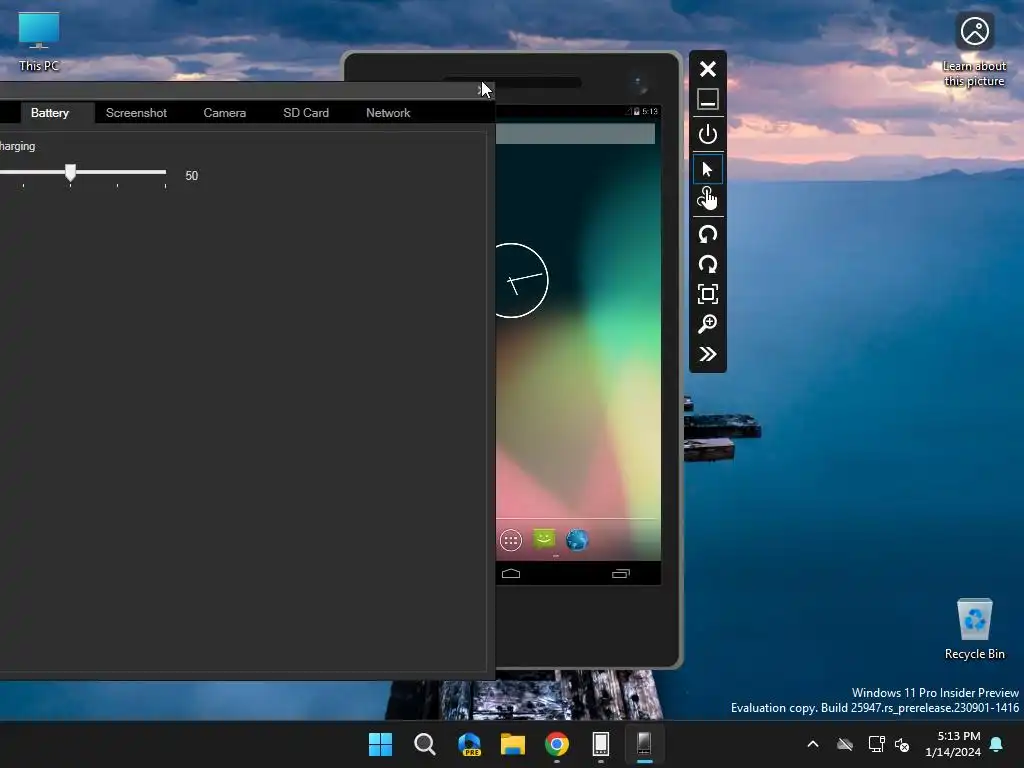This screenshot has height=768, width=1024.
Task: Open the Screenshot tab
Action: 136,113
